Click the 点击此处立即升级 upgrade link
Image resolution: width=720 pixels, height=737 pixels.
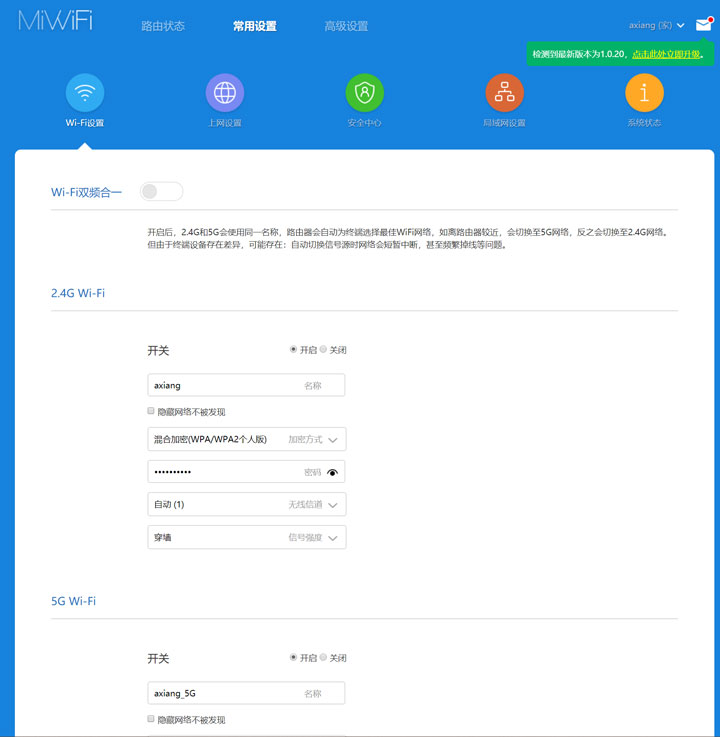click(x=666, y=54)
